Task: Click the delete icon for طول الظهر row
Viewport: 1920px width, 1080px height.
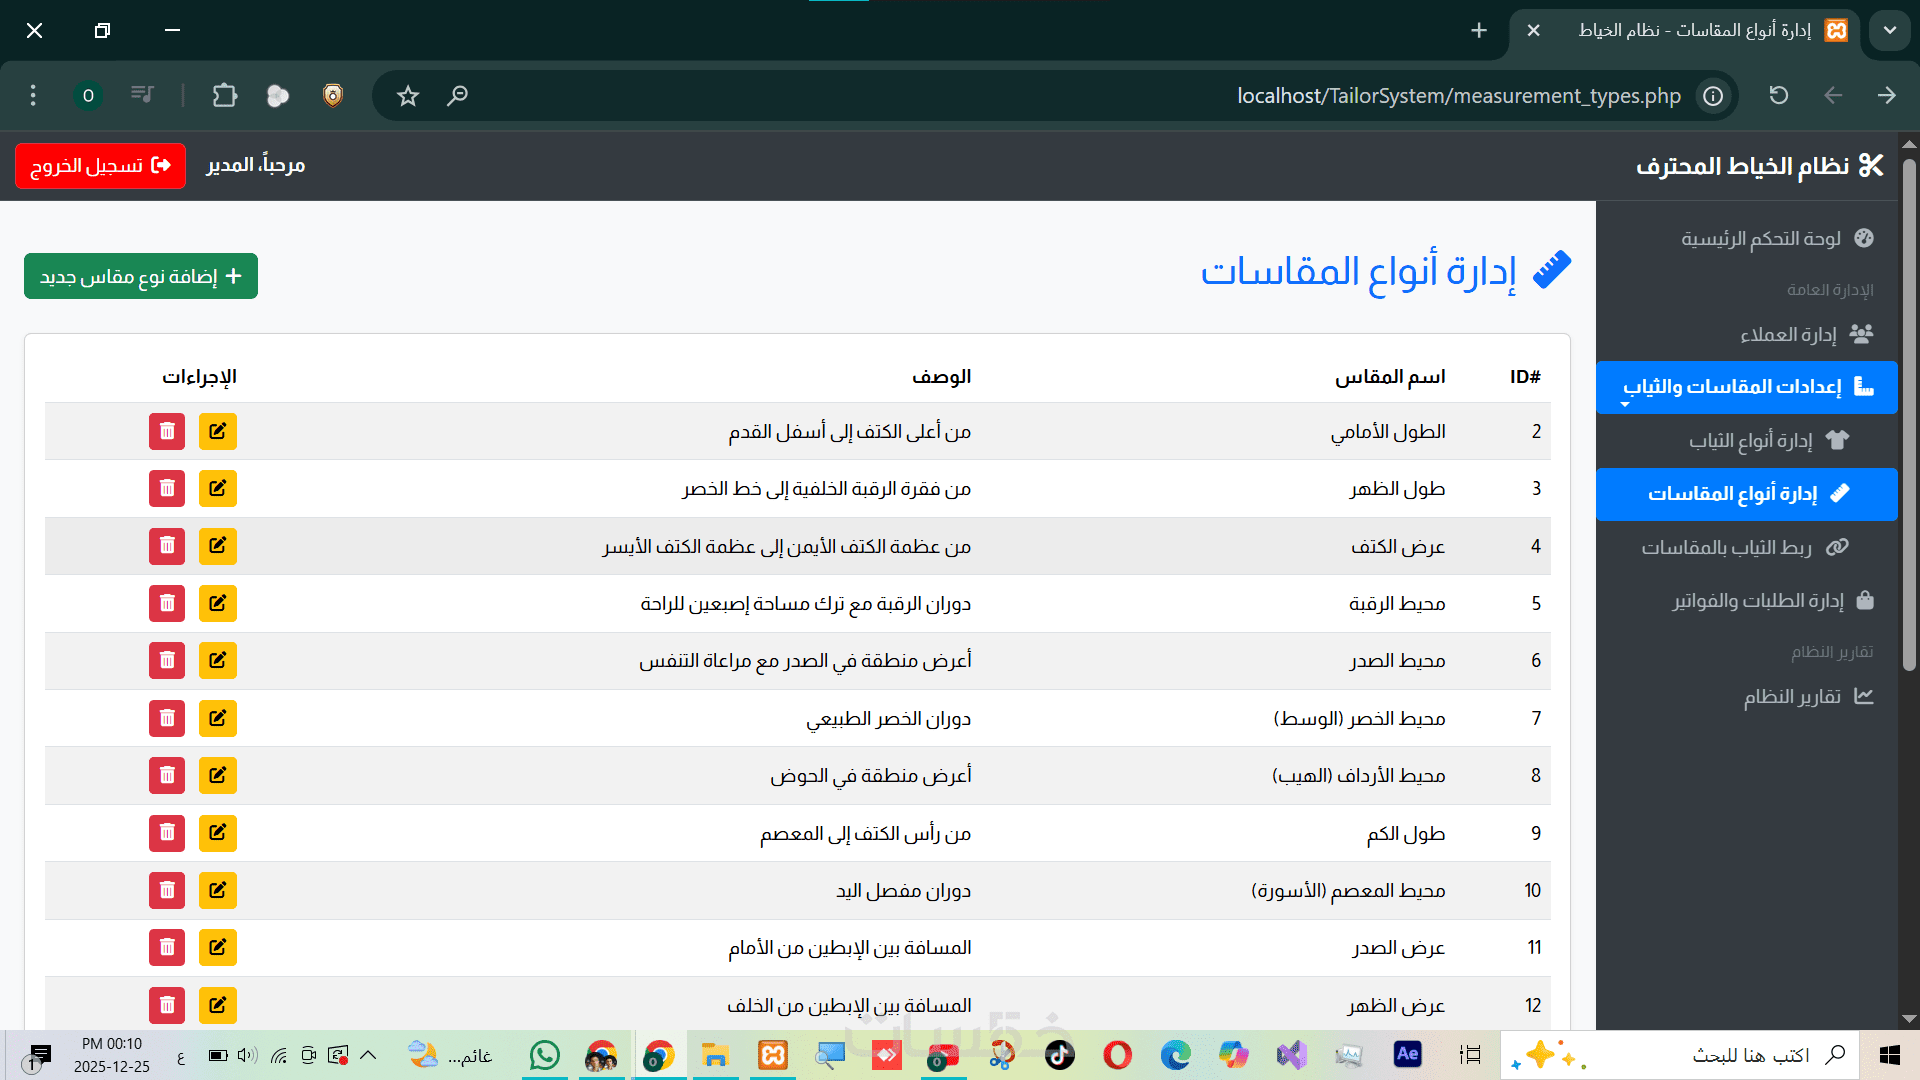Action: point(167,488)
